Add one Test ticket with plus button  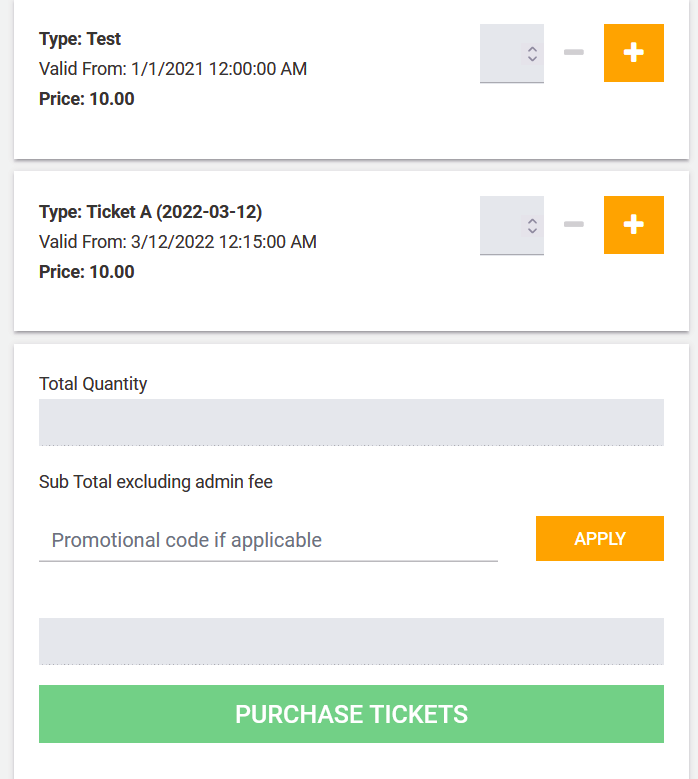point(633,53)
